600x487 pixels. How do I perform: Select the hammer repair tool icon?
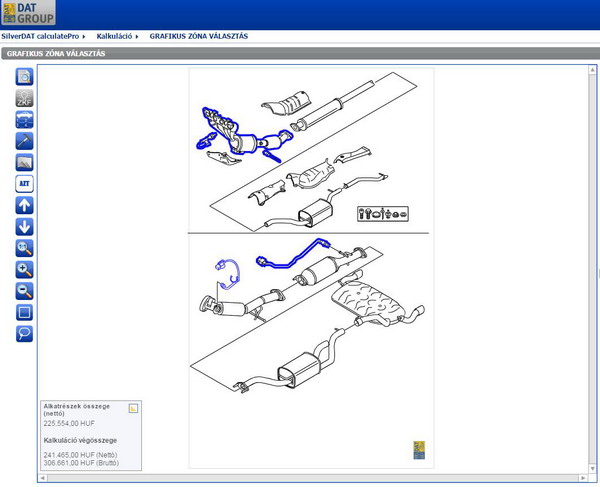25,141
